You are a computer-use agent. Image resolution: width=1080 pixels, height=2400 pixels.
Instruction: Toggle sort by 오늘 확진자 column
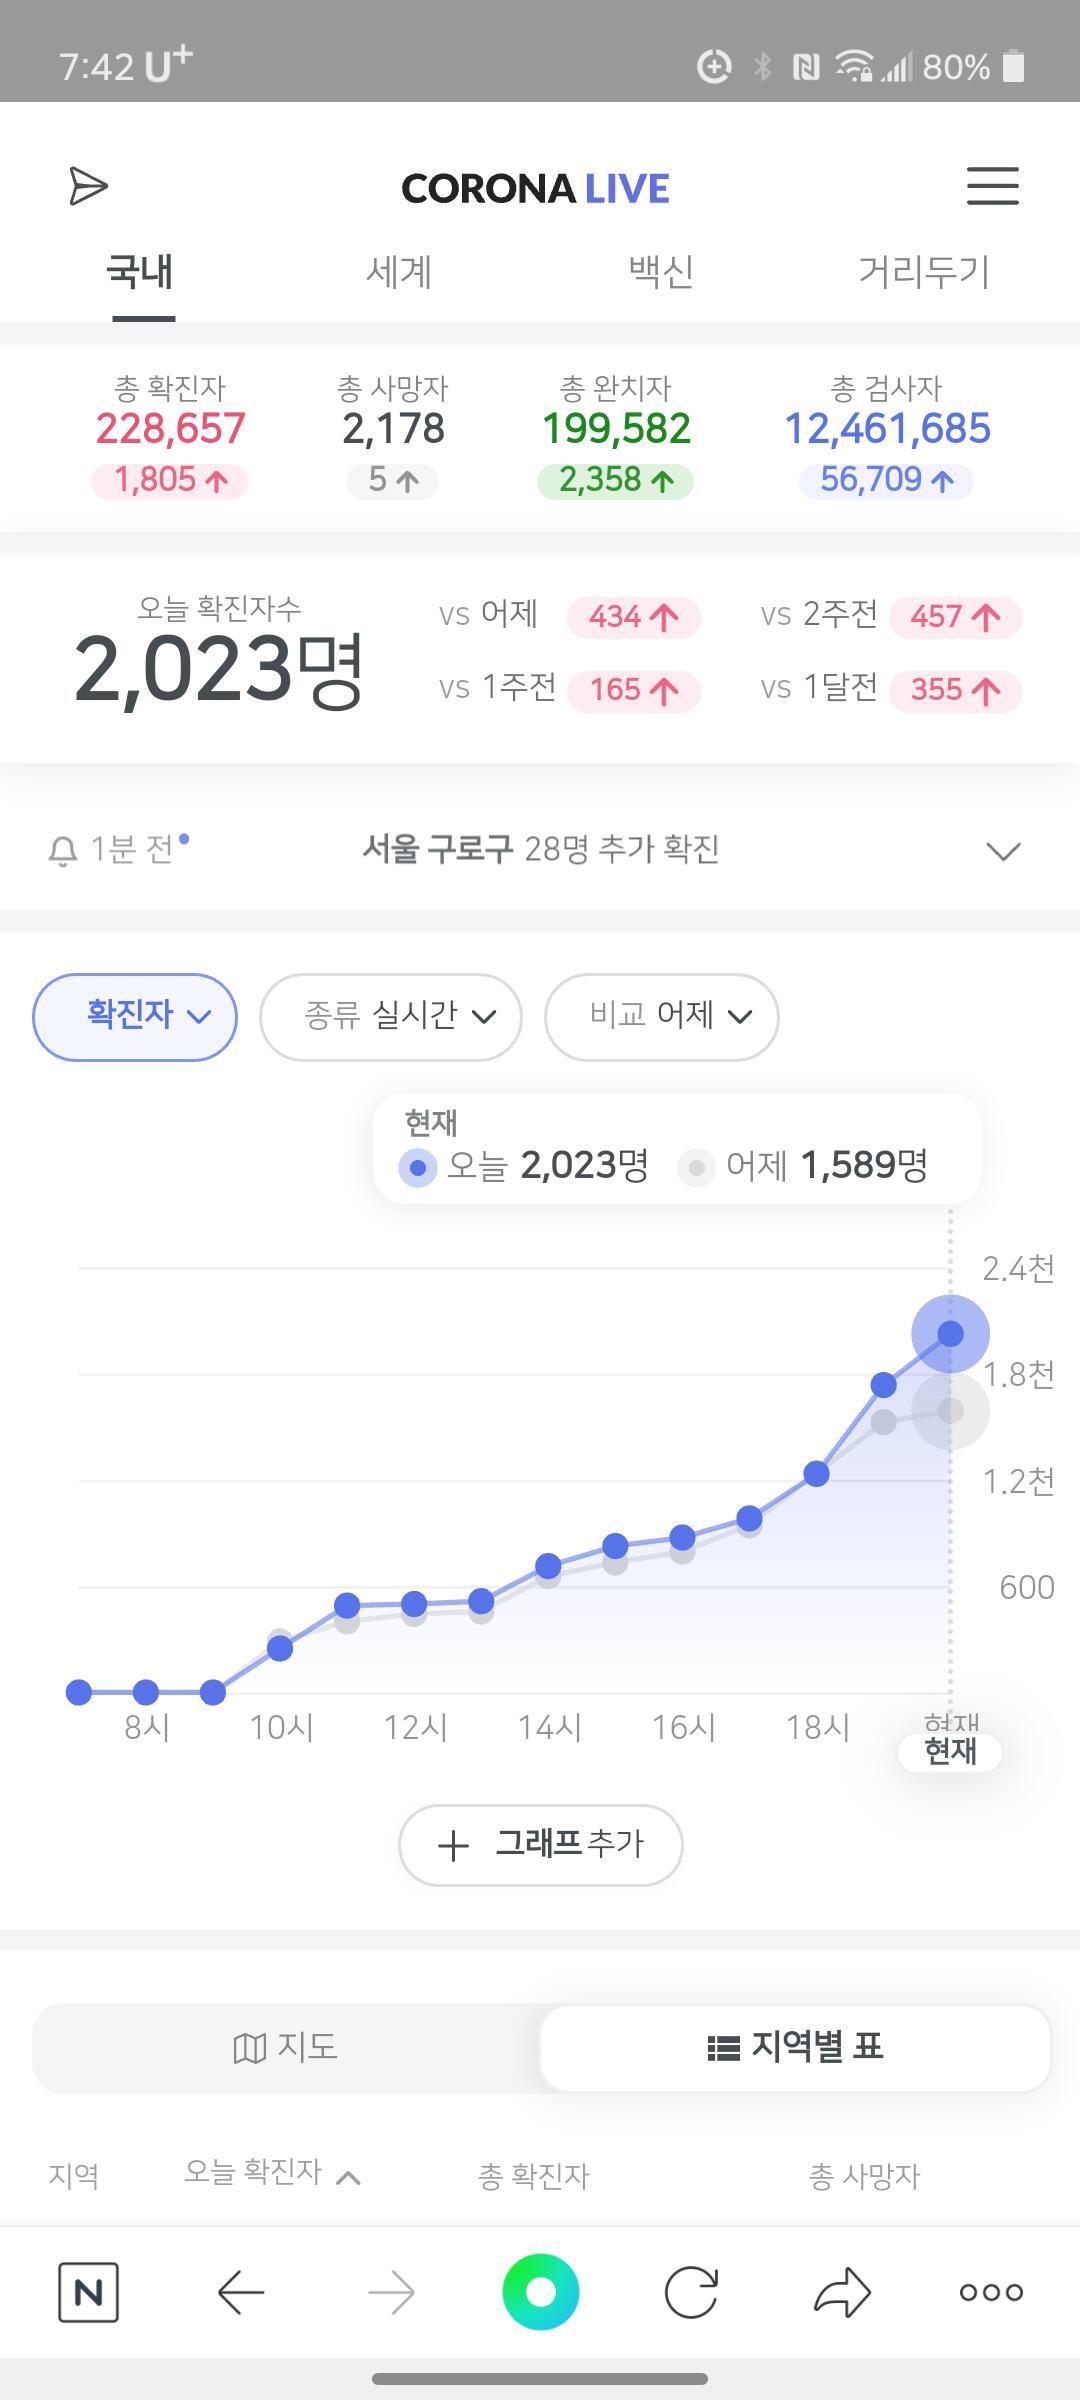(x=272, y=2173)
